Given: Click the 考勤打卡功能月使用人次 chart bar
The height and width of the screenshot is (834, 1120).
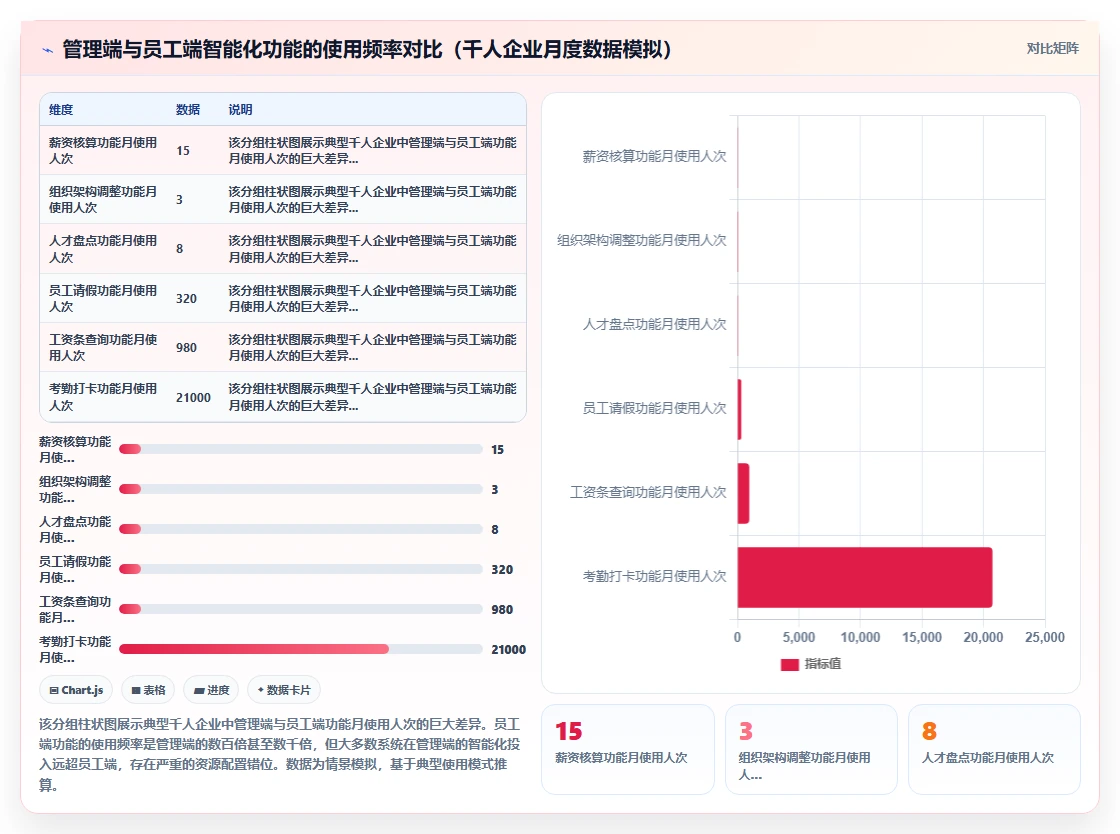Looking at the screenshot, I should click(865, 577).
